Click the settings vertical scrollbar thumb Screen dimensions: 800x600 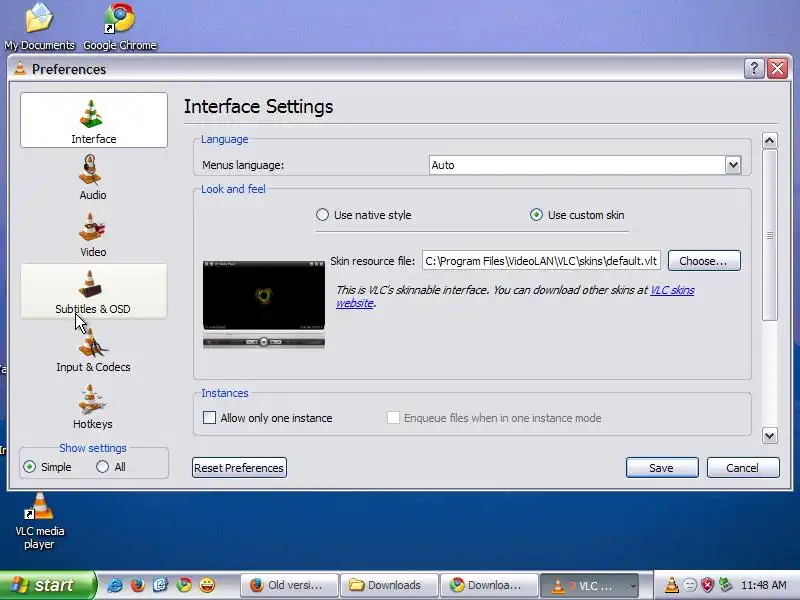(x=770, y=235)
